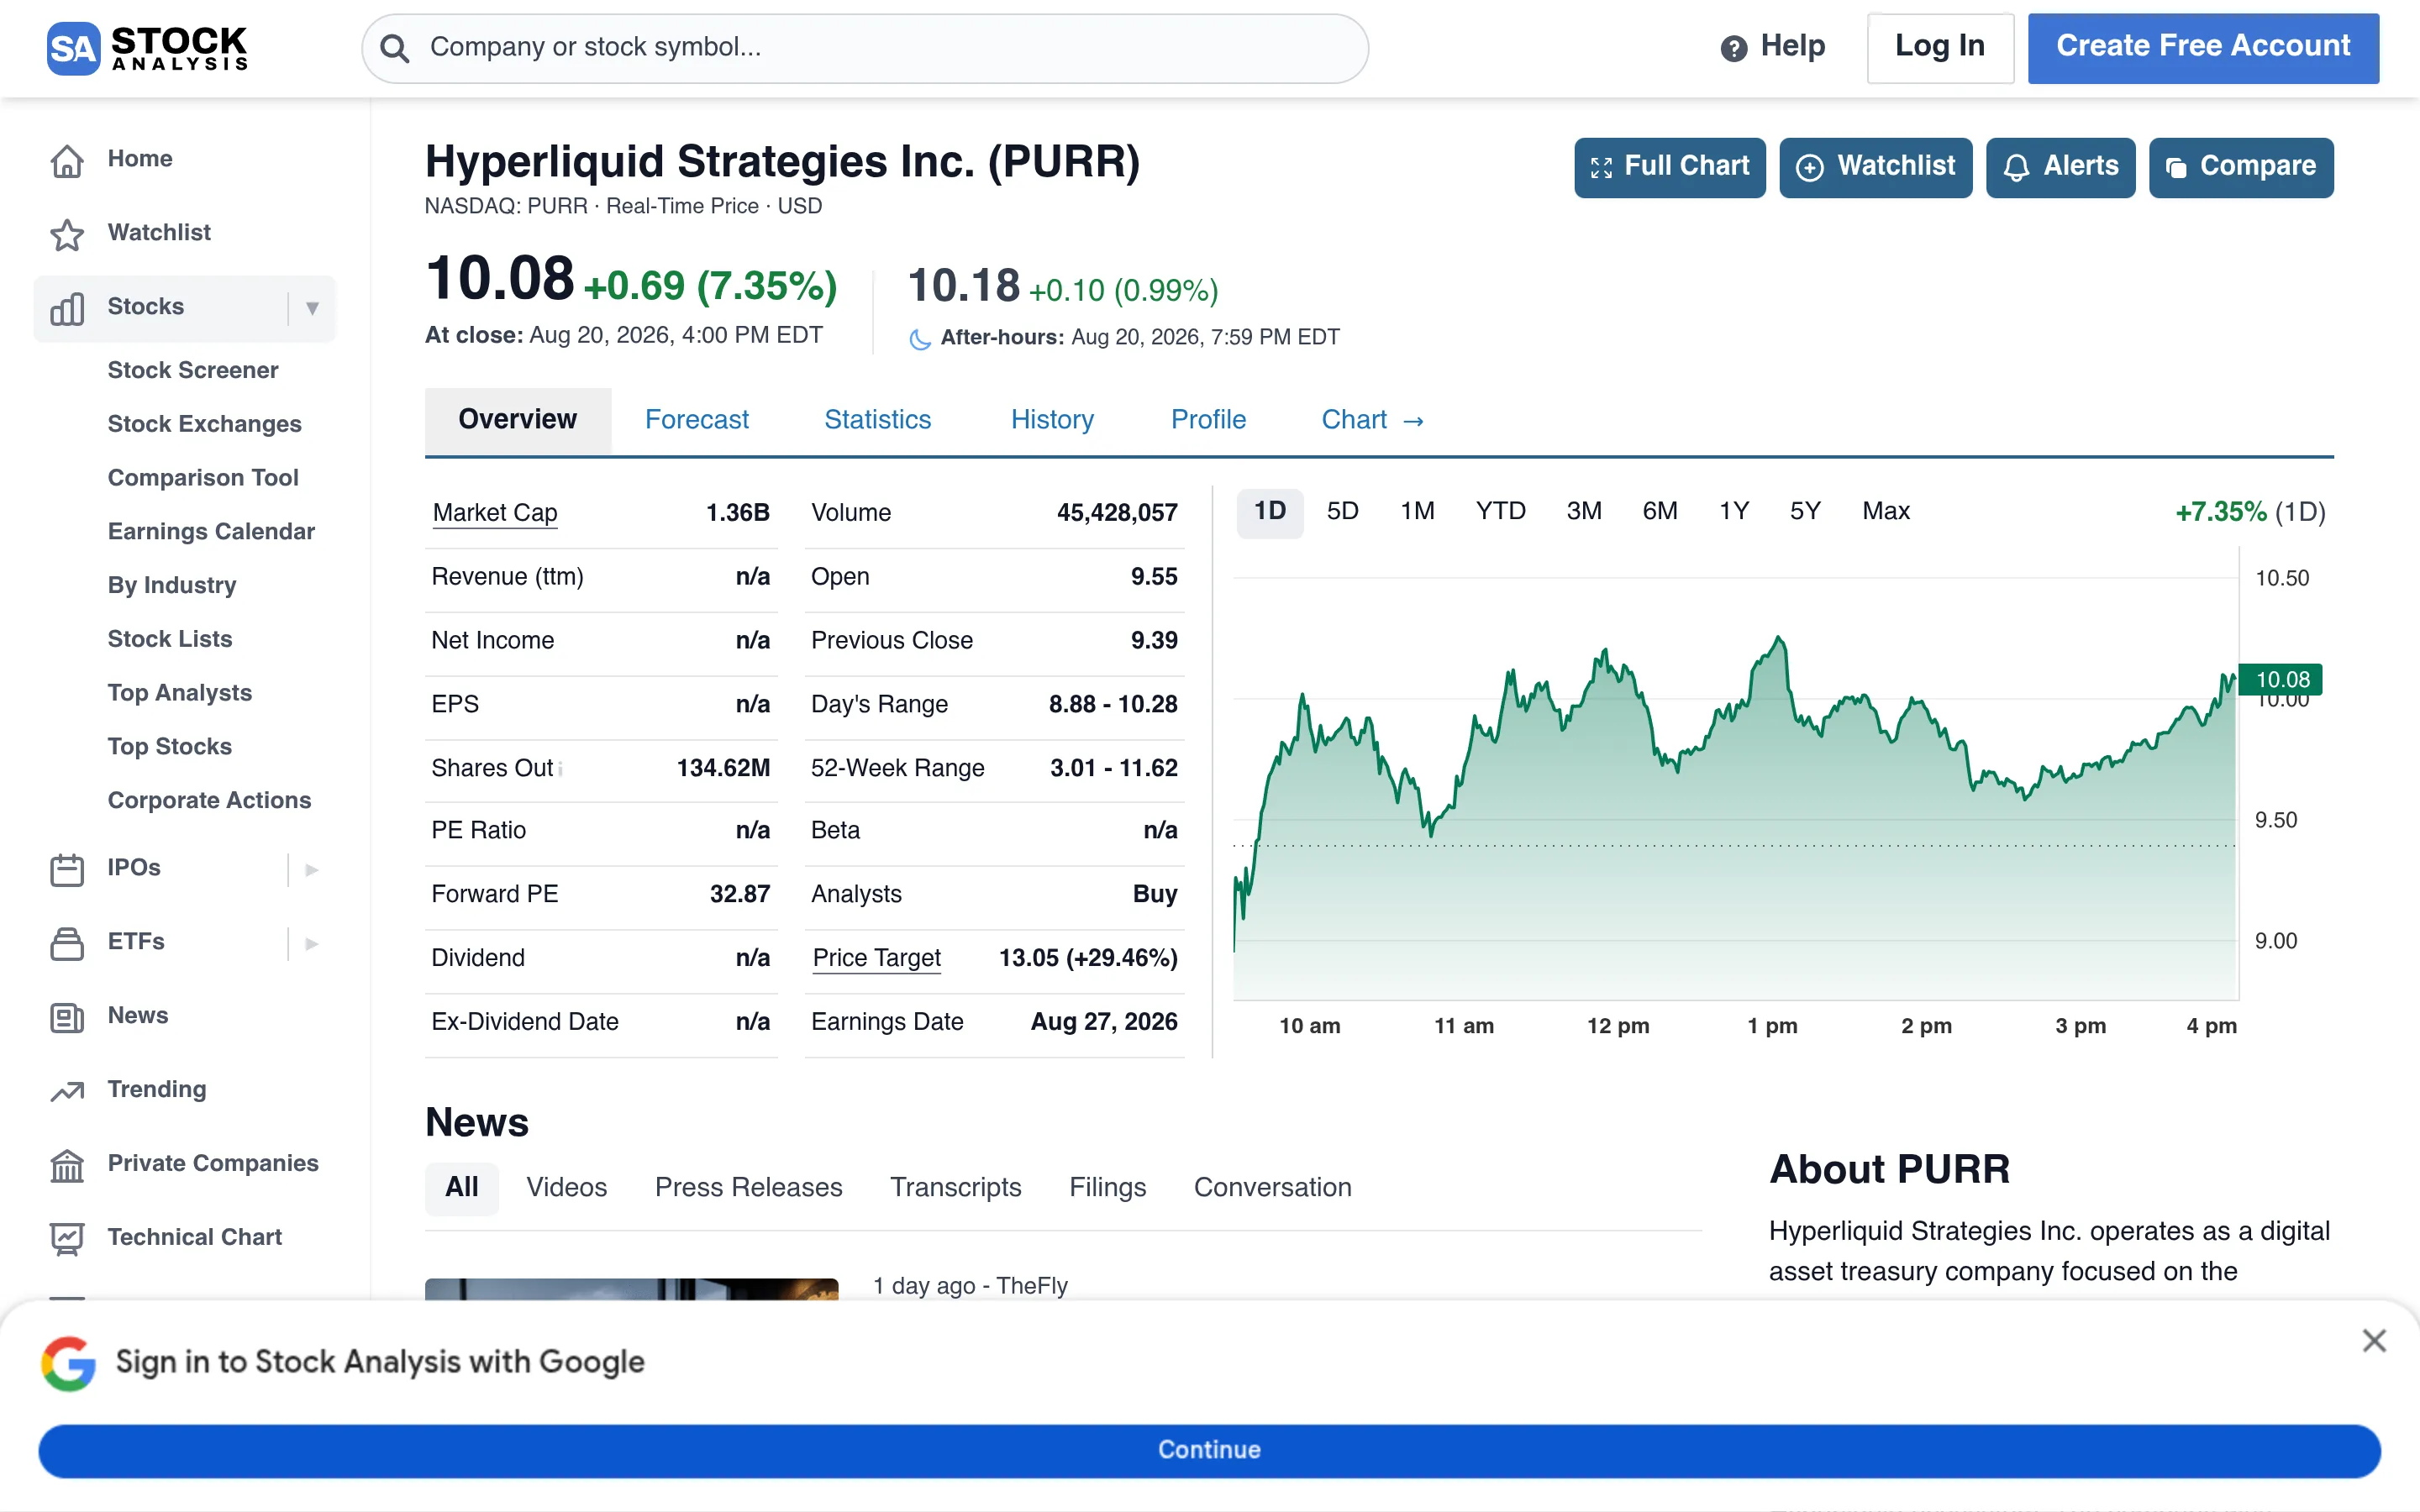Click the 10.08 price marker on chart
Image resolution: width=2420 pixels, height=1512 pixels.
tap(2281, 680)
